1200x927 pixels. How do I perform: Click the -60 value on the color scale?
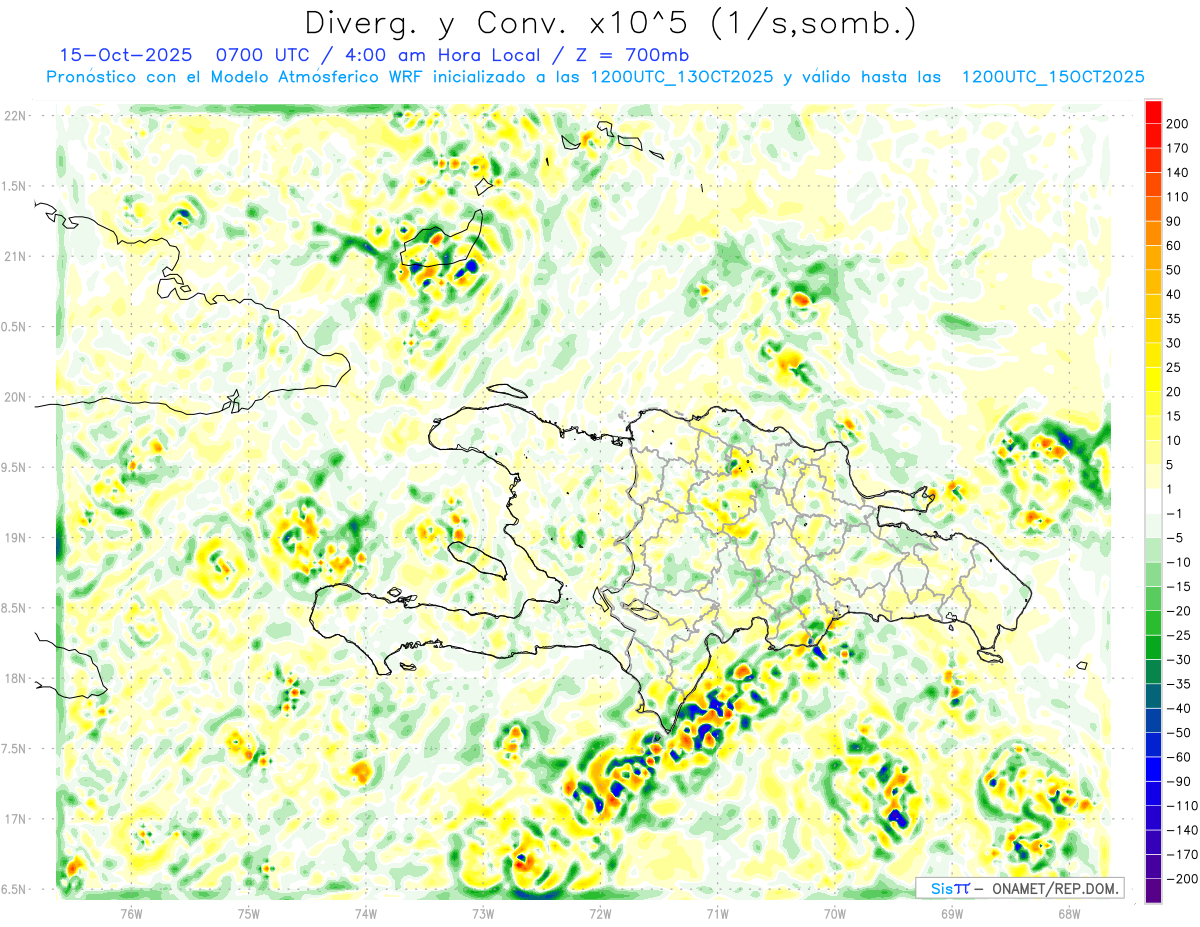(1177, 757)
